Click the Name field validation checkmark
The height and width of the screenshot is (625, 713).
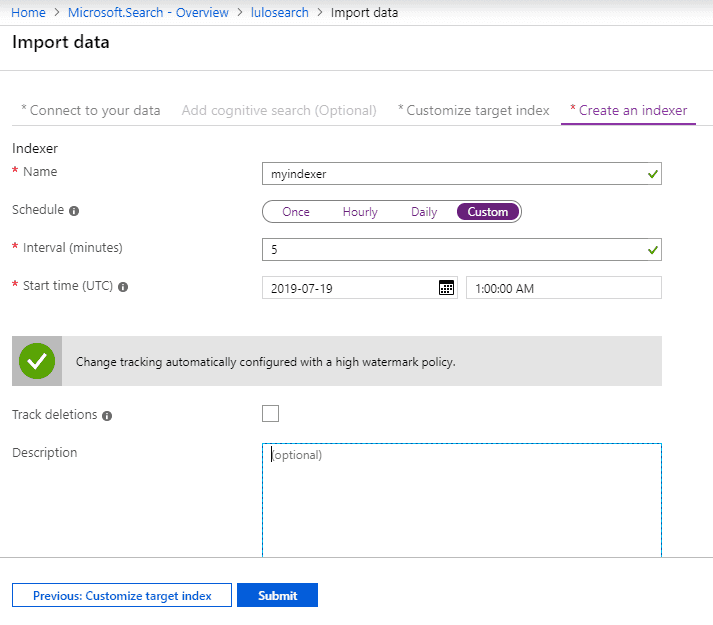[653, 174]
